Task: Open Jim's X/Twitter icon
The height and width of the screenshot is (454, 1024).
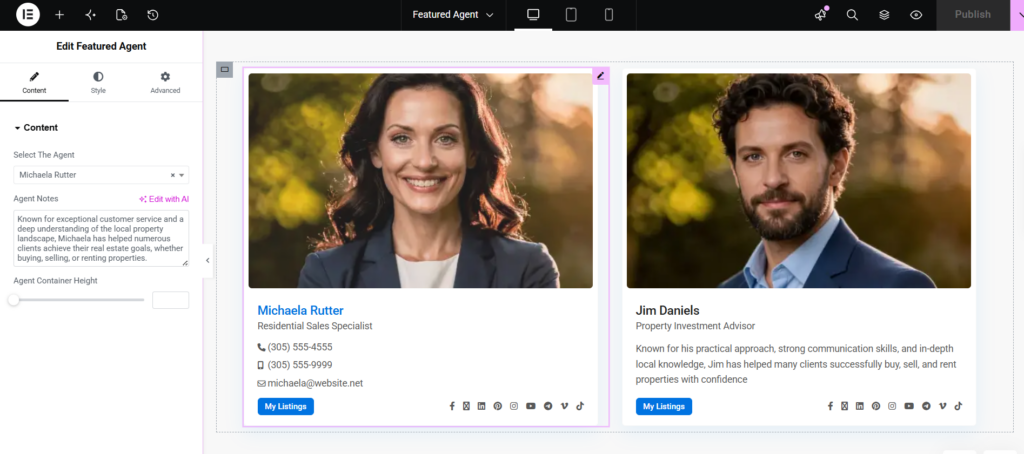Action: 844,406
